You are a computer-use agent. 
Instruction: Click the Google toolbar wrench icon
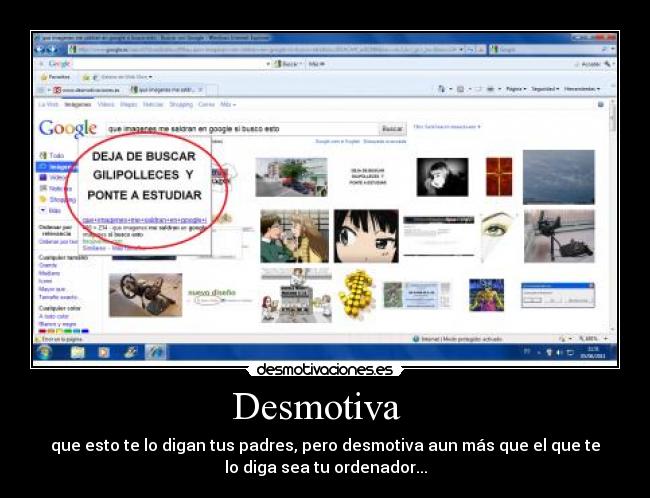[x=607, y=64]
